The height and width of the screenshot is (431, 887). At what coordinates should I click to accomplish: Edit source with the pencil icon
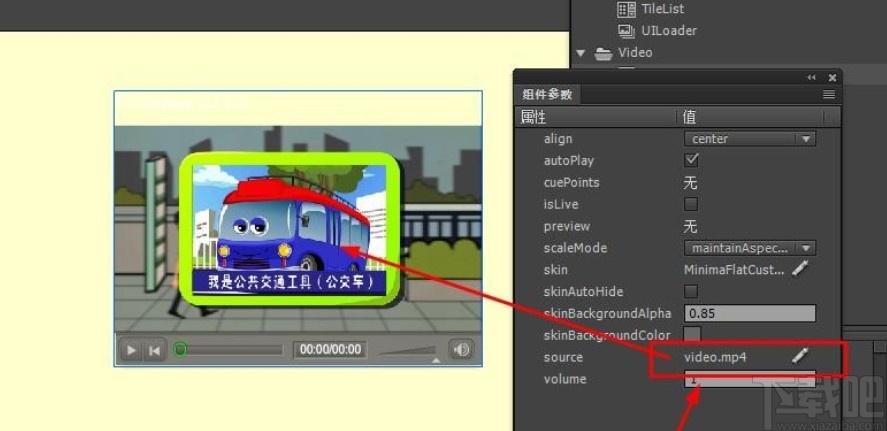click(x=799, y=355)
